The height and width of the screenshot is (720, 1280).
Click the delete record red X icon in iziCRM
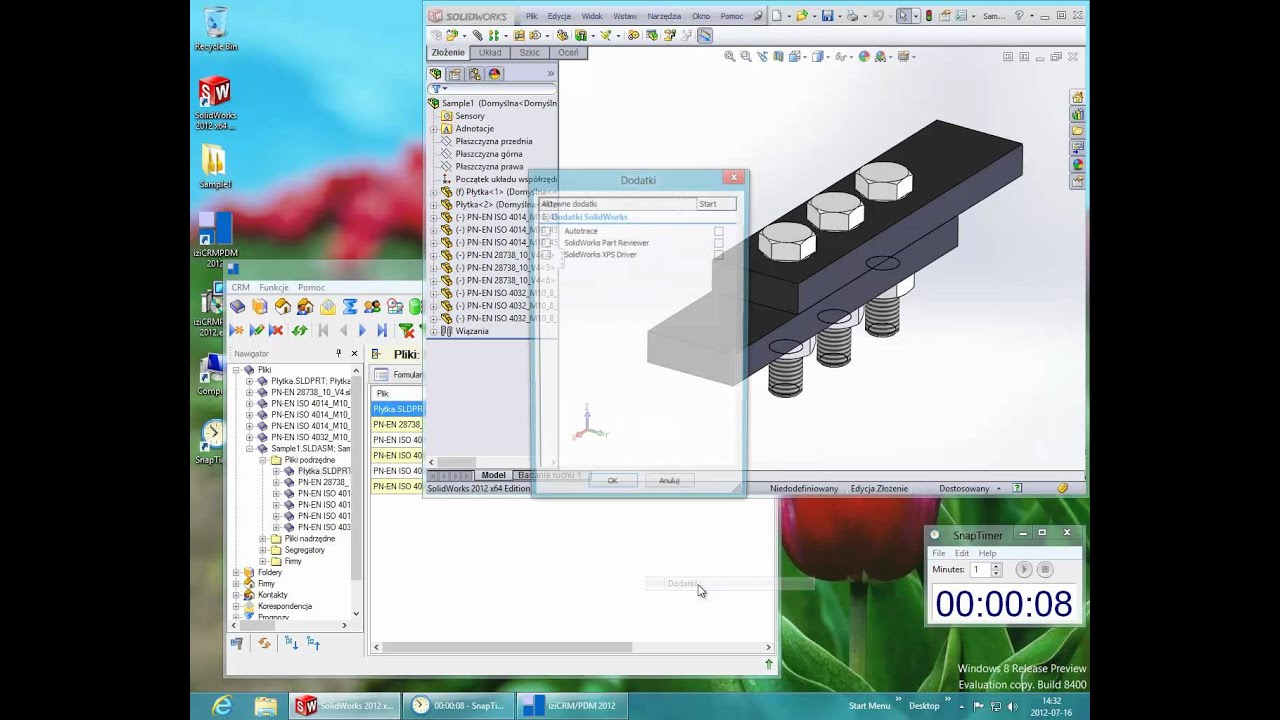tap(276, 330)
